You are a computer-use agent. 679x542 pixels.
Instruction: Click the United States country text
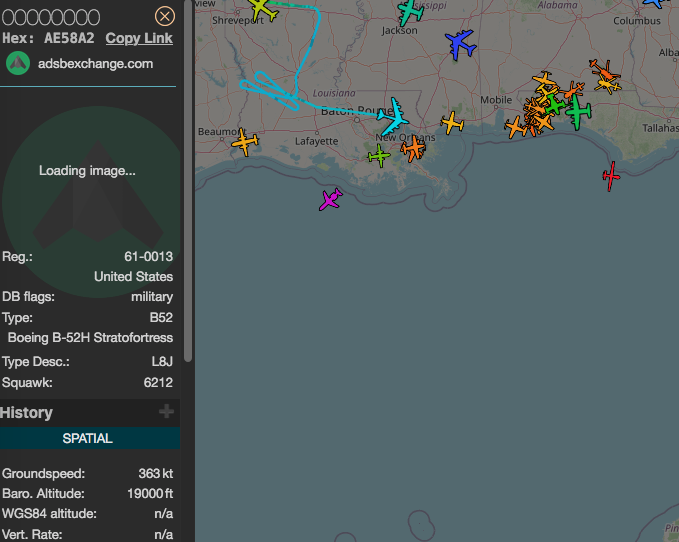pos(133,276)
